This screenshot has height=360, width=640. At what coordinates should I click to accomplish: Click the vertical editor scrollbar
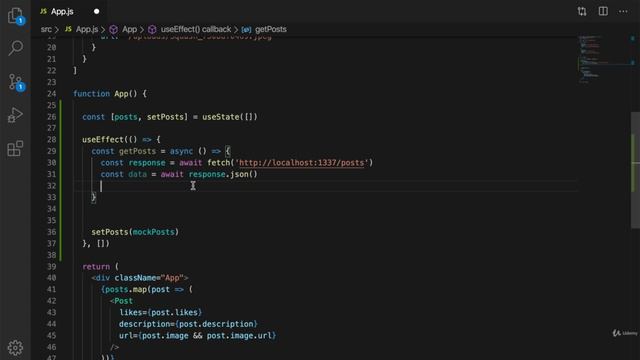tap(635, 170)
